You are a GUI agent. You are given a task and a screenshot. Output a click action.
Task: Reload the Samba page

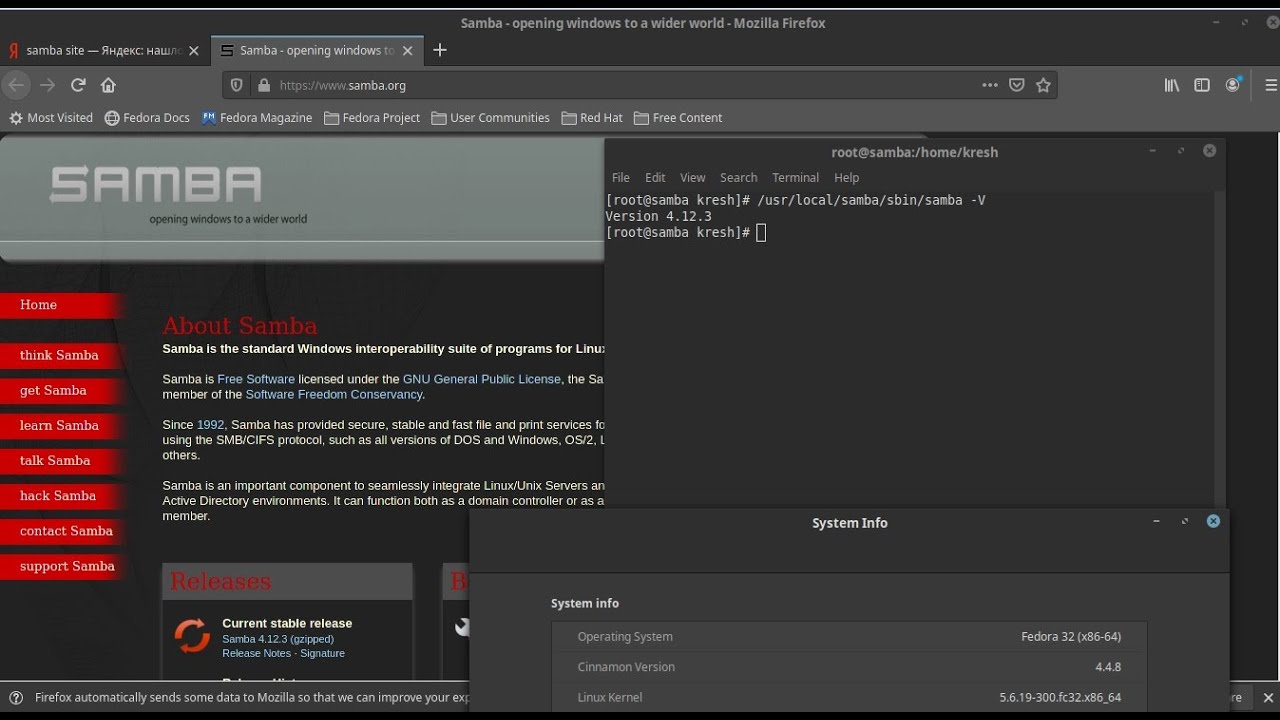point(78,85)
